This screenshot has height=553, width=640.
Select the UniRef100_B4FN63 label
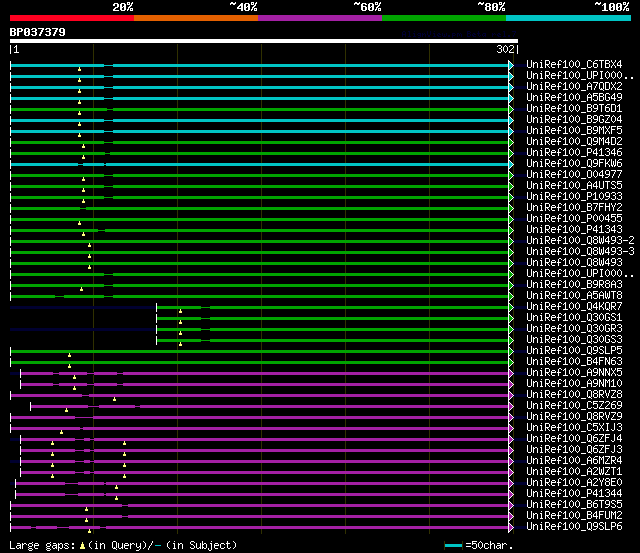point(574,362)
